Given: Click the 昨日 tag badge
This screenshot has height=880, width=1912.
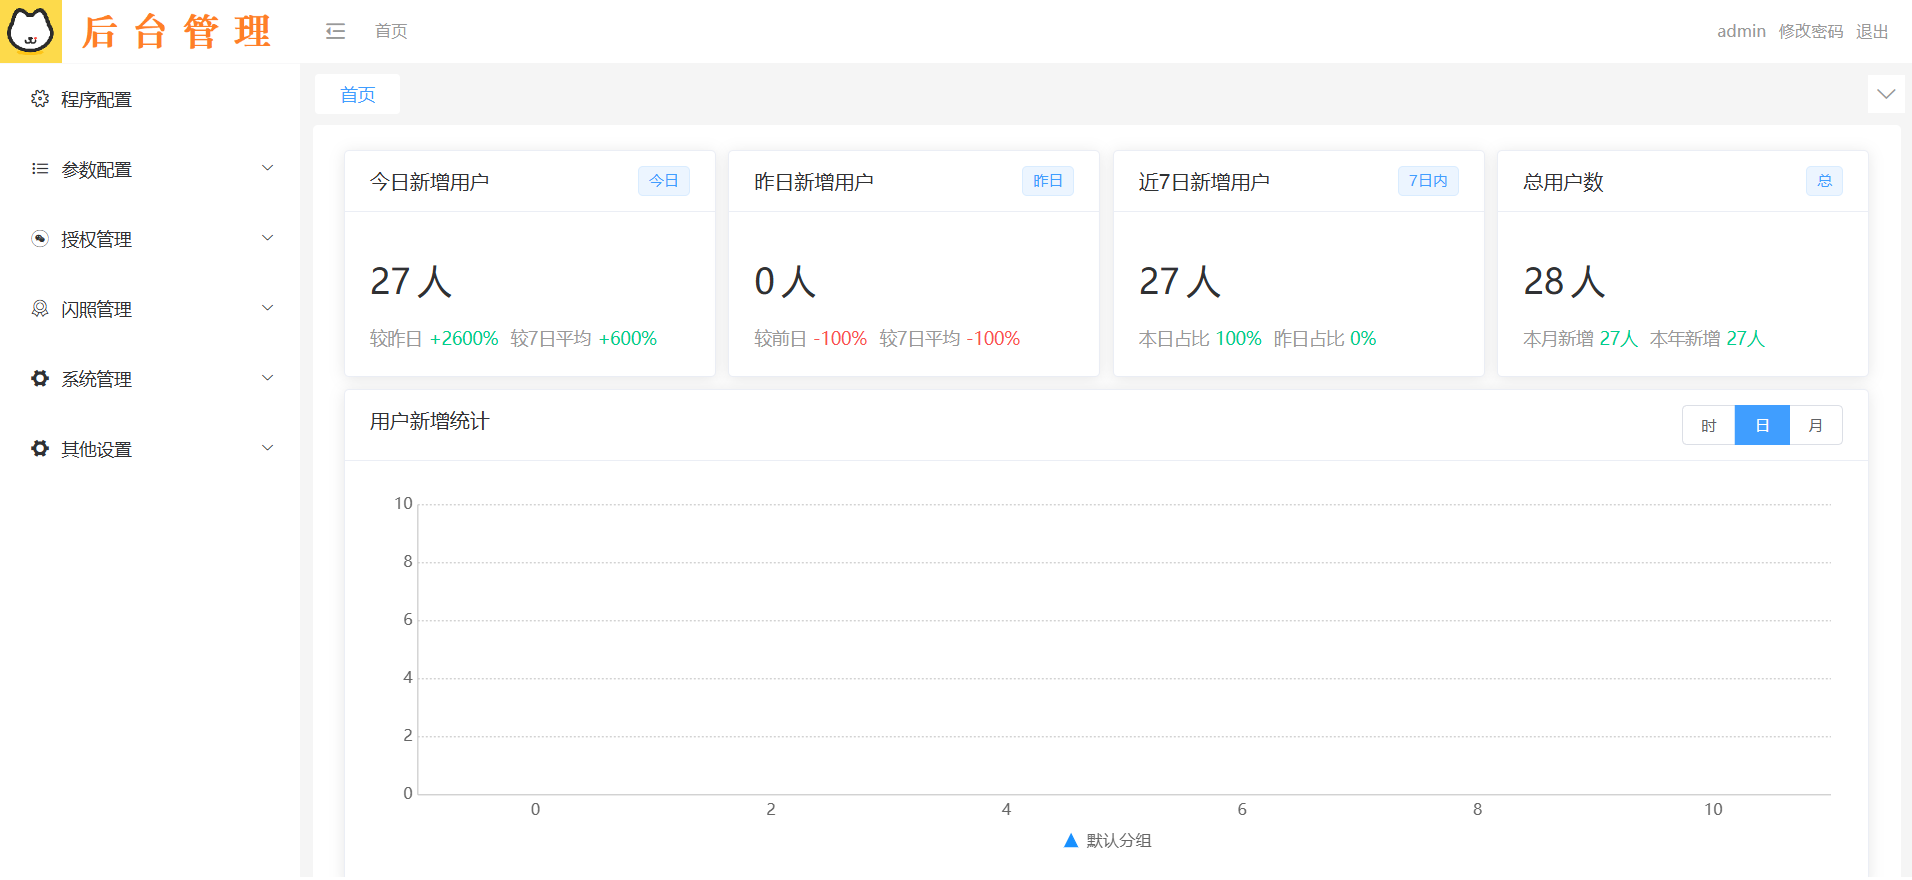Looking at the screenshot, I should point(1048,181).
